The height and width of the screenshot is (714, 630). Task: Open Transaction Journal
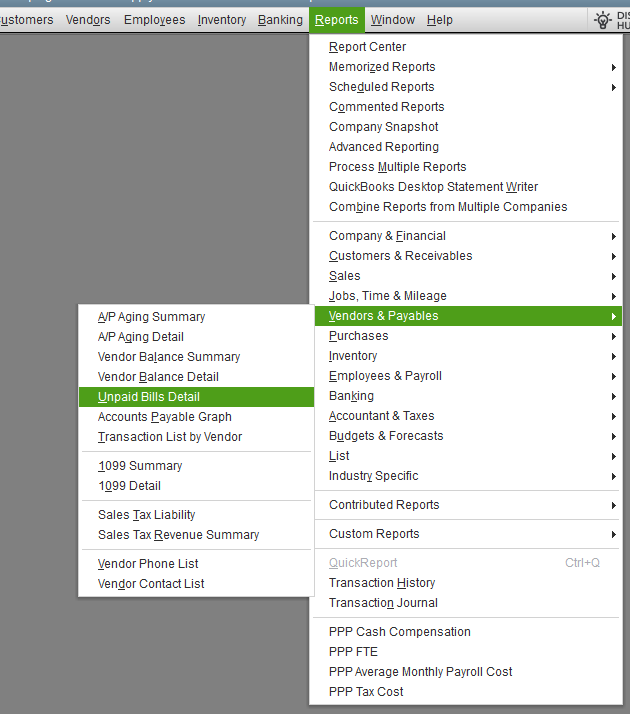(466, 603)
